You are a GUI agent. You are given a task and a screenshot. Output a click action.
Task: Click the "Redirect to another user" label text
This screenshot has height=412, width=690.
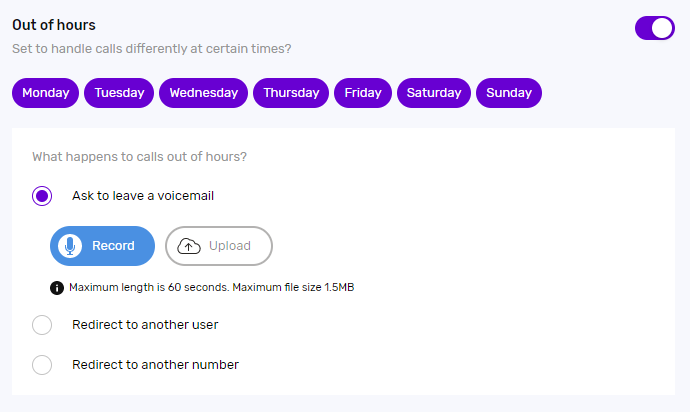[x=145, y=325]
